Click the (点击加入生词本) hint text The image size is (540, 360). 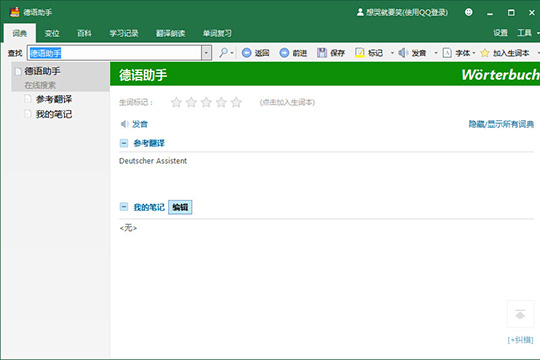point(287,102)
